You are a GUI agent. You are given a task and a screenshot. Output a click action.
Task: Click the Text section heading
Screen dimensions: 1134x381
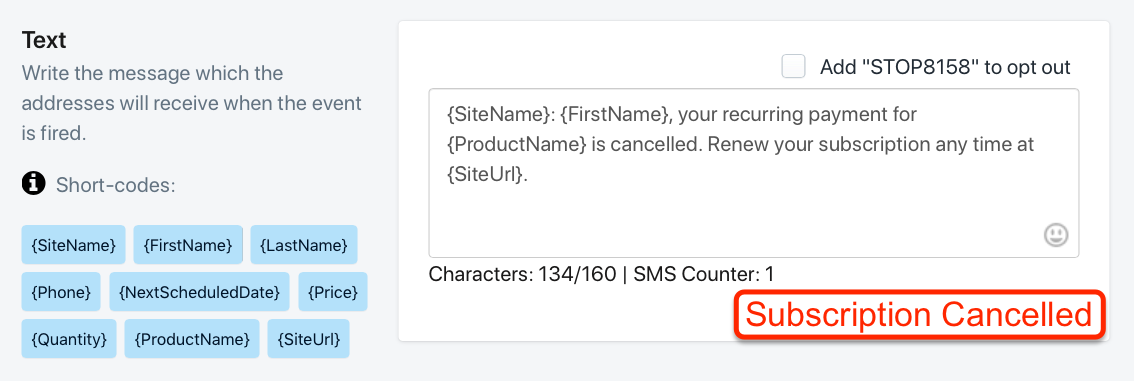click(x=44, y=40)
